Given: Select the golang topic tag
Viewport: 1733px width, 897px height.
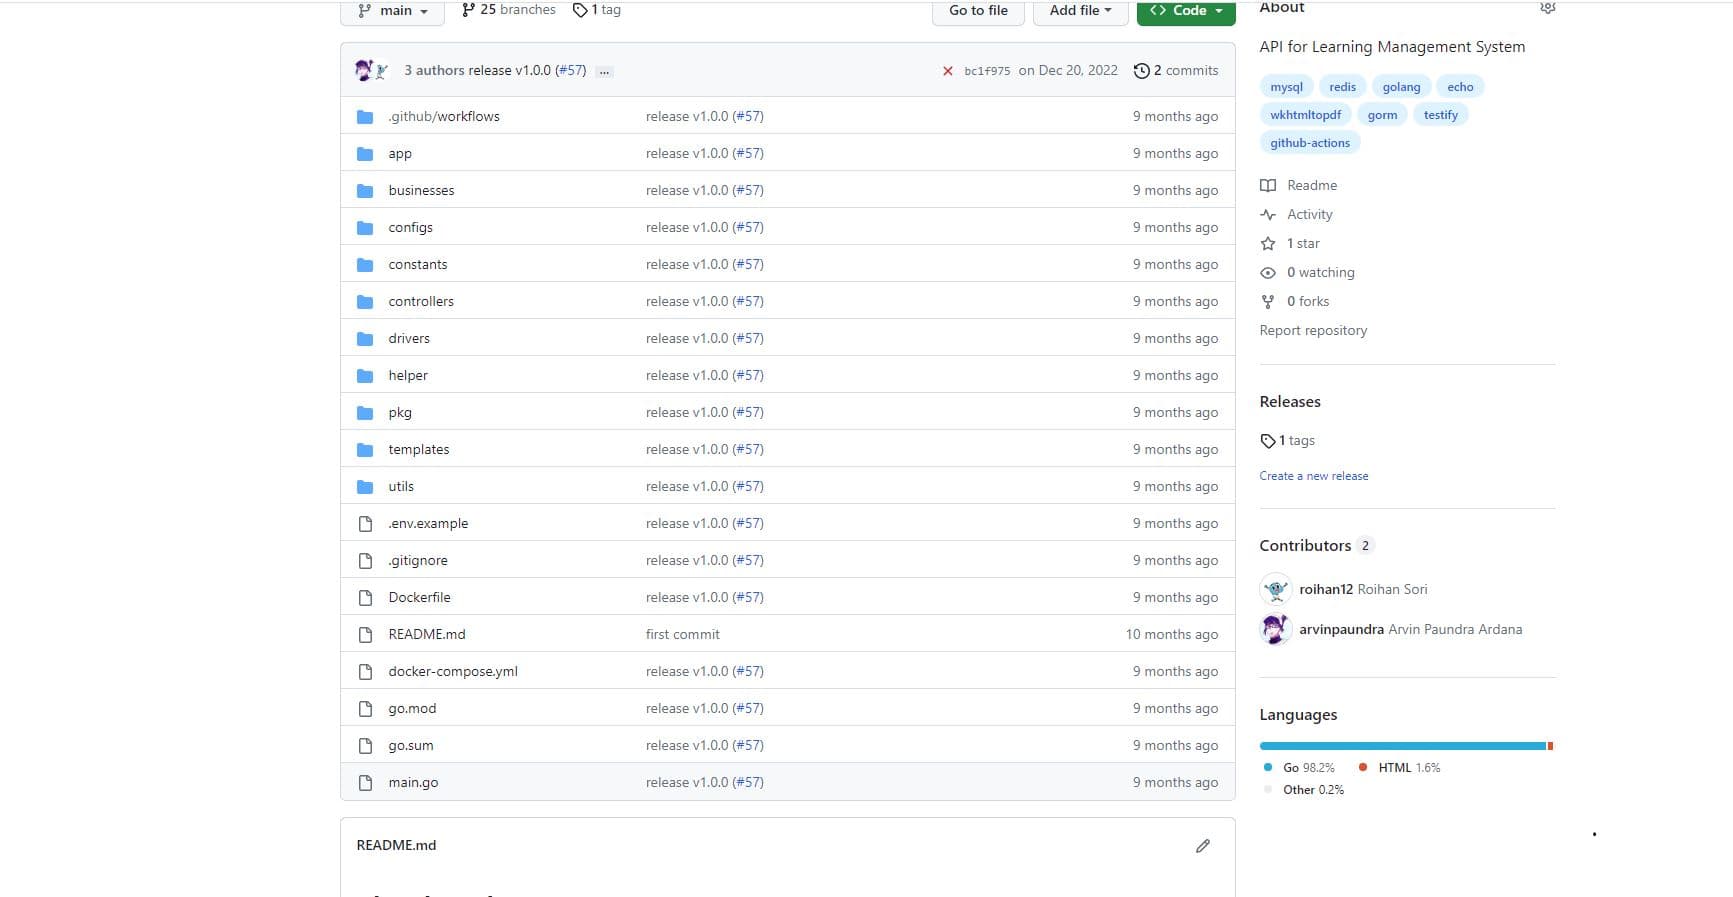Looking at the screenshot, I should point(1401,87).
